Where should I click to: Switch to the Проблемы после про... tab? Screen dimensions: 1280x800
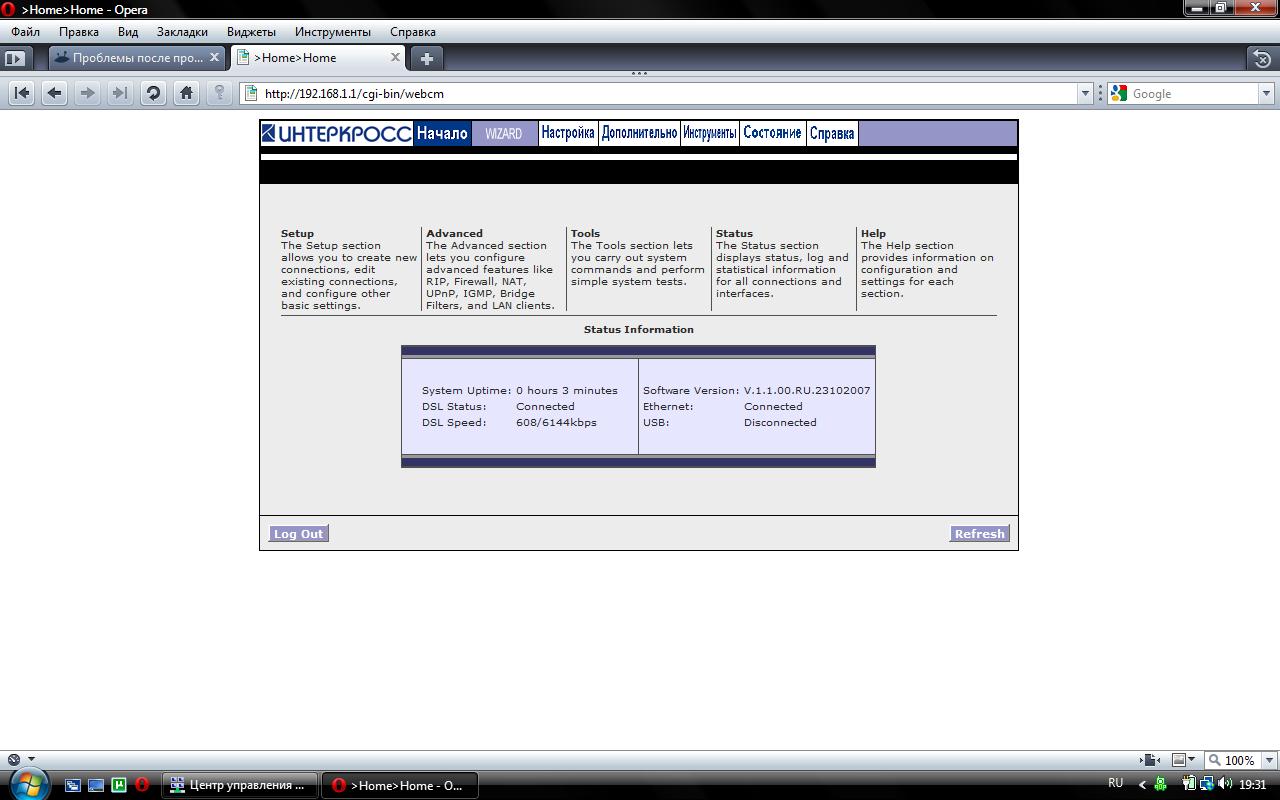[x=137, y=58]
